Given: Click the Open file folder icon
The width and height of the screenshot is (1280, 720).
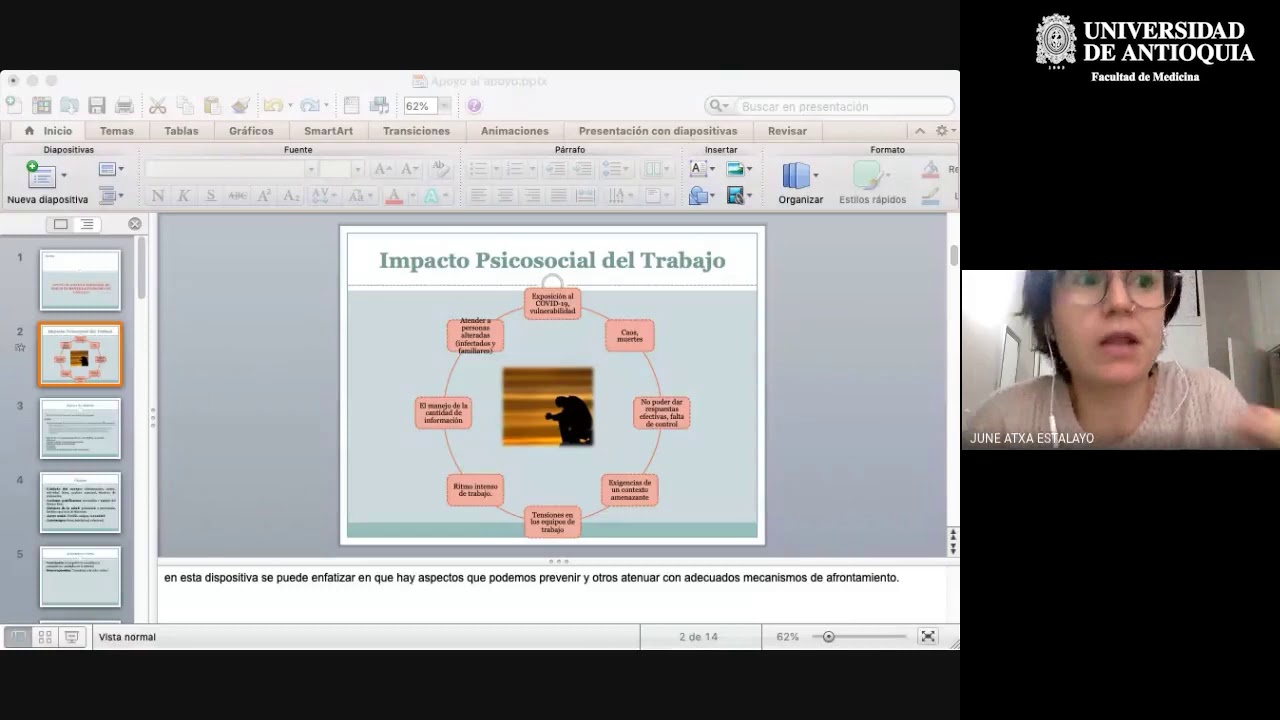Looking at the screenshot, I should click(69, 105).
